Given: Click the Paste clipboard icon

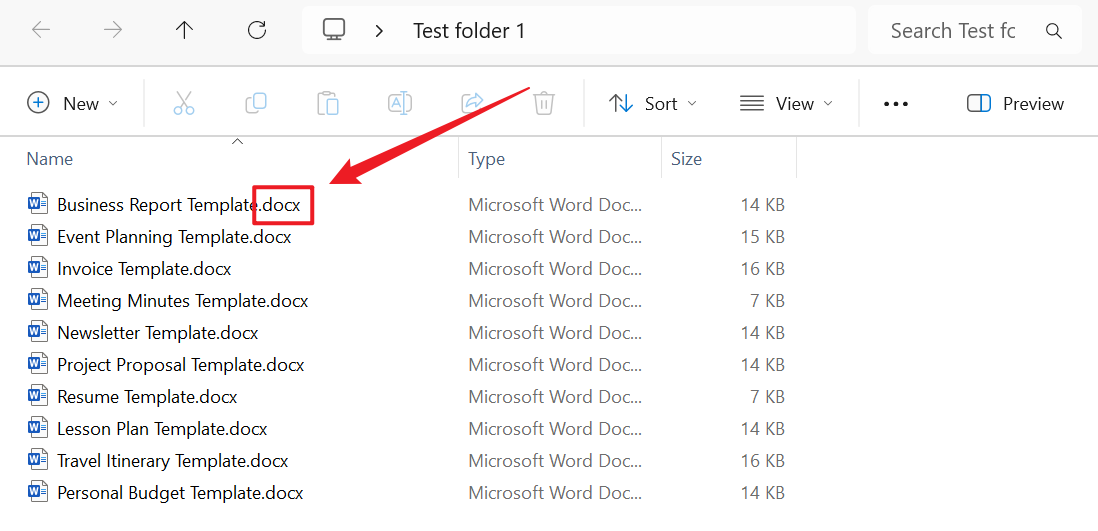Looking at the screenshot, I should tap(328, 103).
